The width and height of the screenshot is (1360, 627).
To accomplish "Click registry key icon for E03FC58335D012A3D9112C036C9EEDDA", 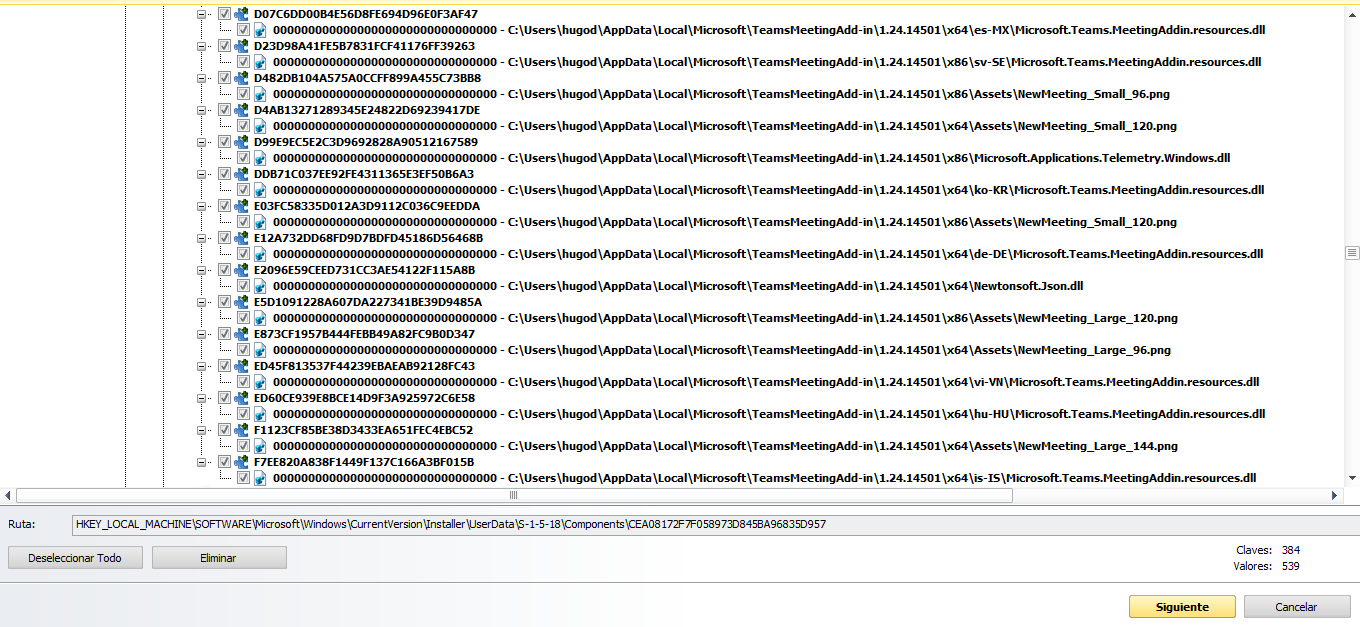I will click(242, 206).
